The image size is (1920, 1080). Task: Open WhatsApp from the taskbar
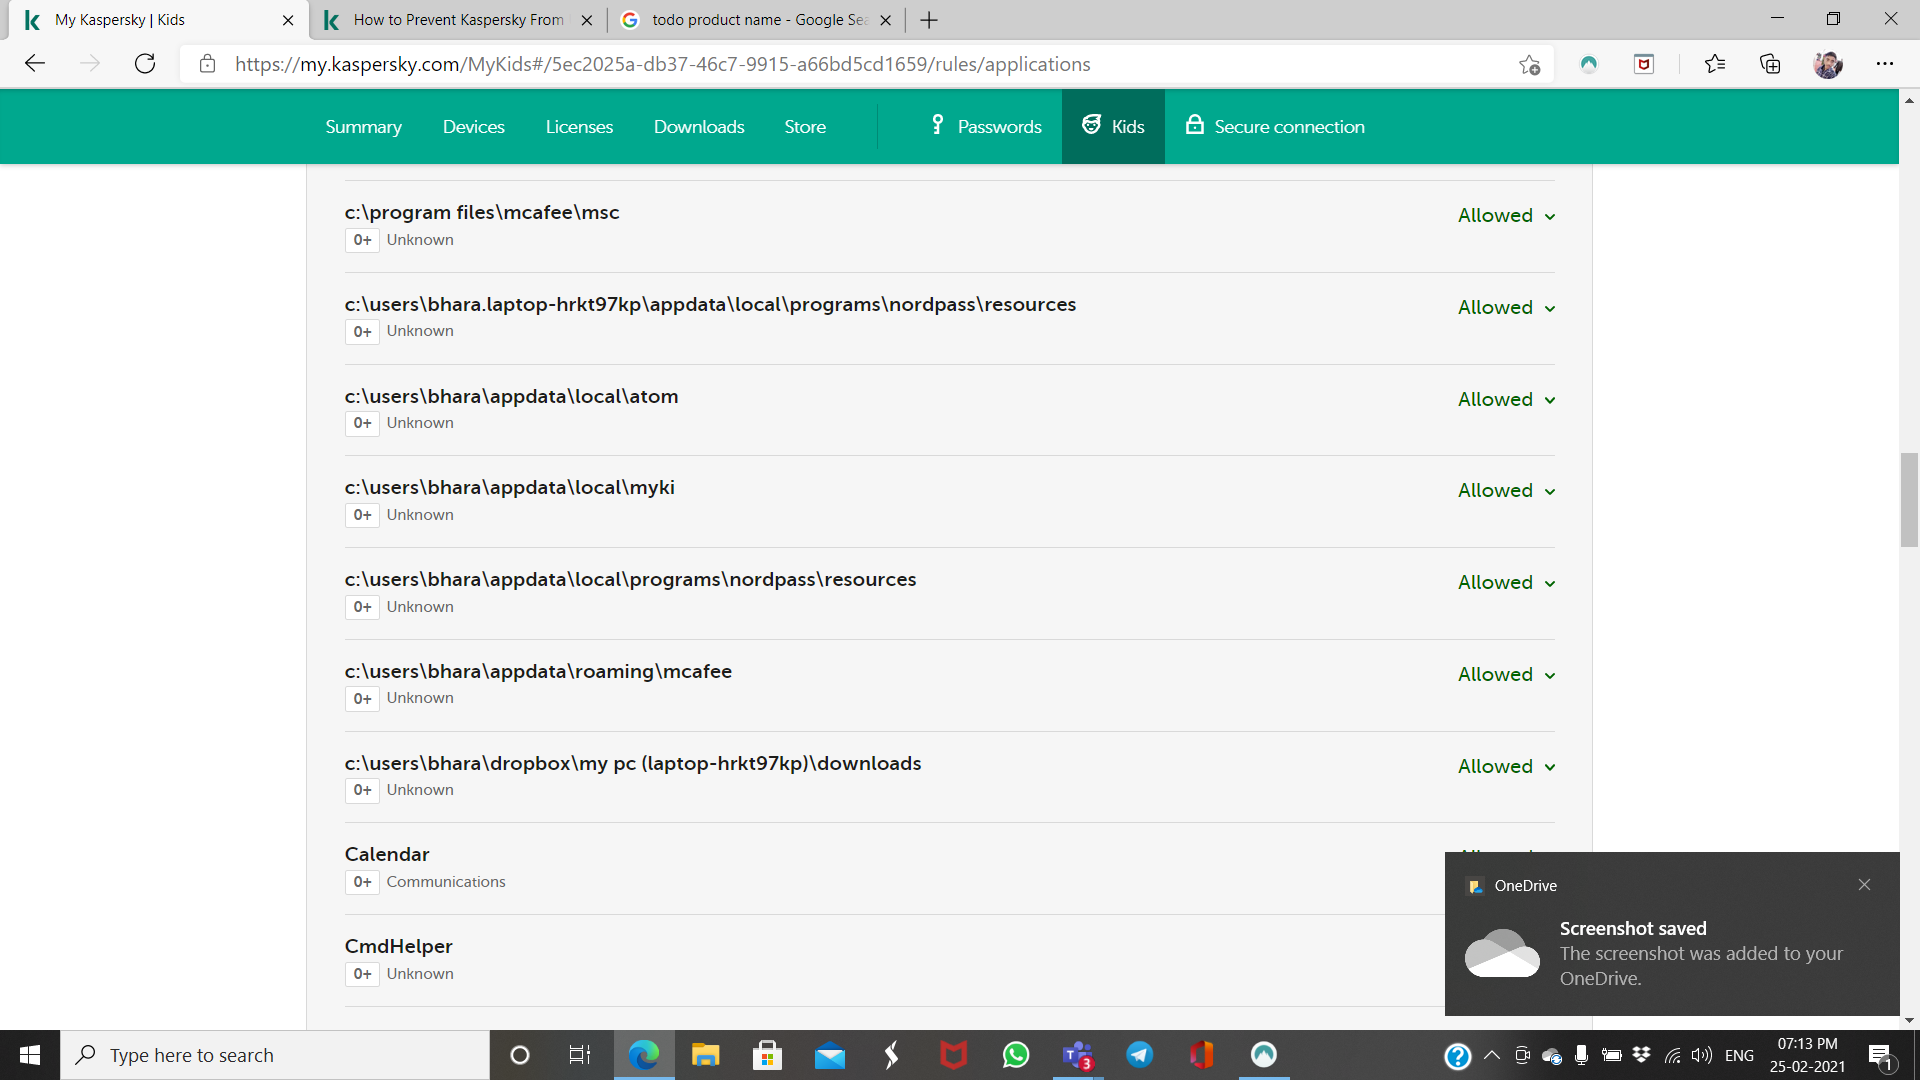1016,1055
